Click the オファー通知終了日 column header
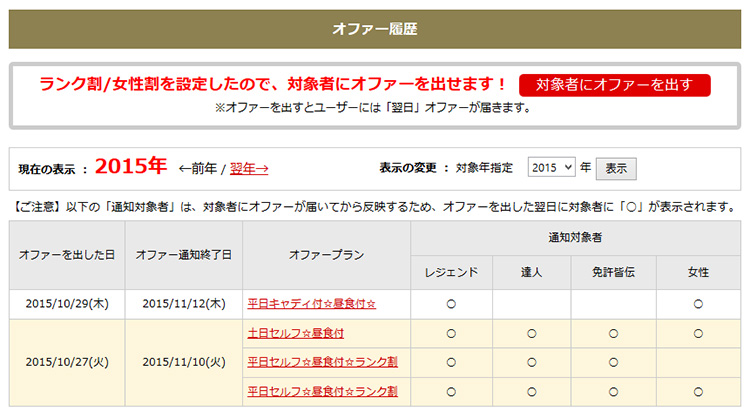750x418 pixels. tap(184, 255)
